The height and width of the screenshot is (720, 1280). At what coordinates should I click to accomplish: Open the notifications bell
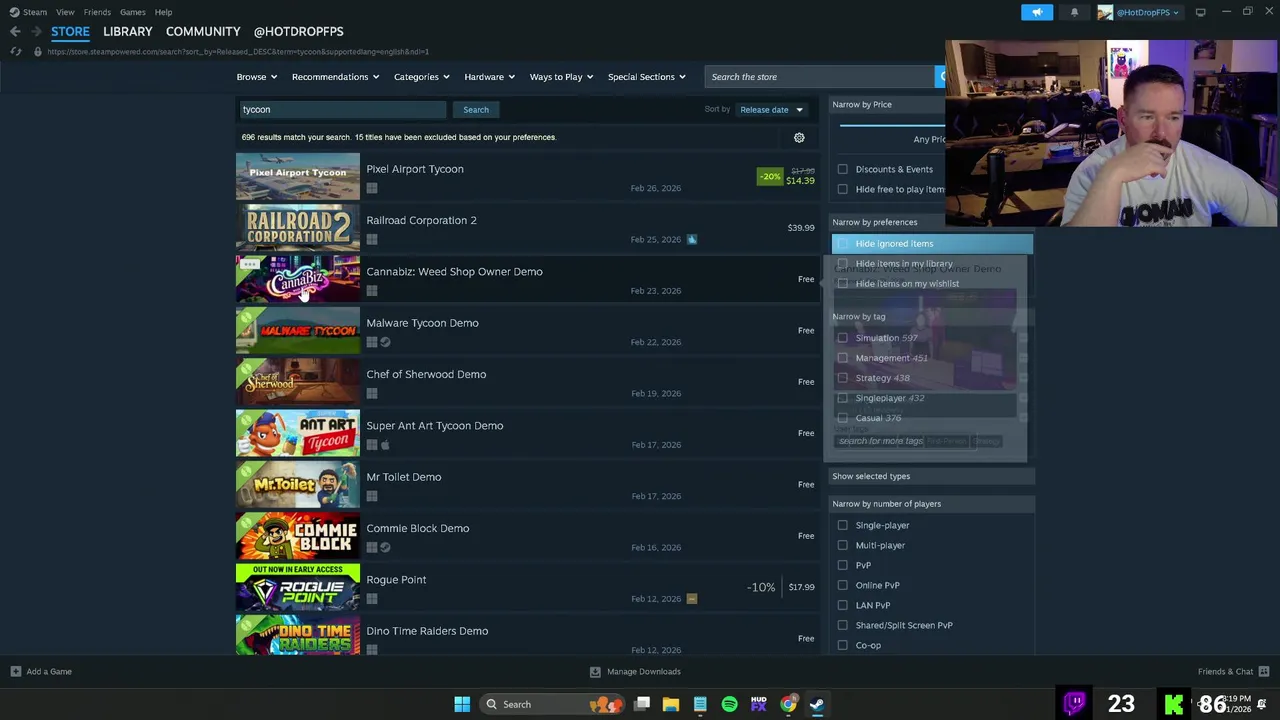click(x=1074, y=12)
